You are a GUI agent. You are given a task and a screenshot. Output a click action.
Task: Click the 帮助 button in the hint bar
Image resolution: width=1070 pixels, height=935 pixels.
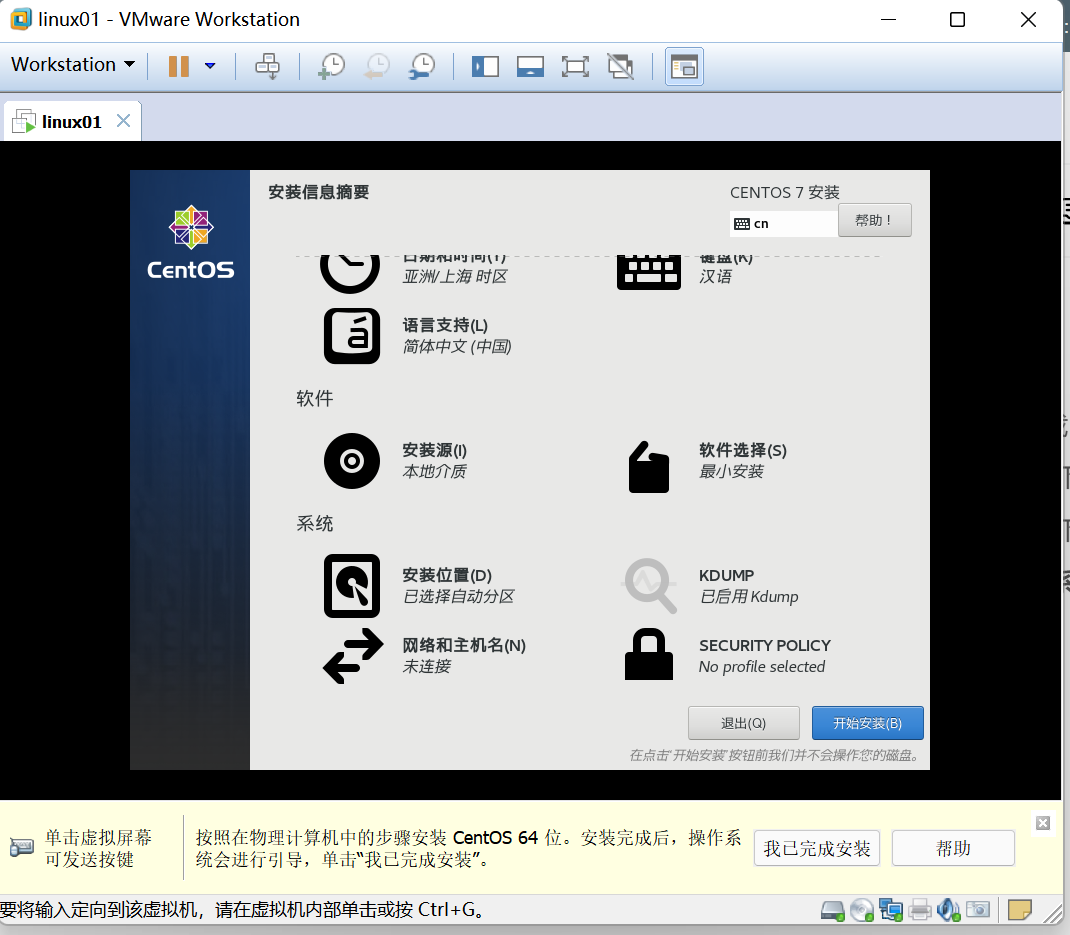(x=953, y=848)
